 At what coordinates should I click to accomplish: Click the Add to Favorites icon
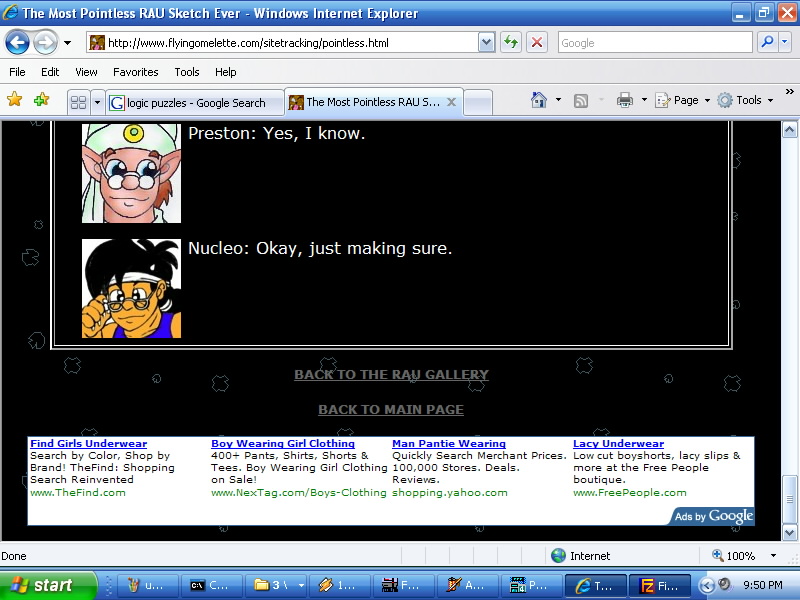41,99
